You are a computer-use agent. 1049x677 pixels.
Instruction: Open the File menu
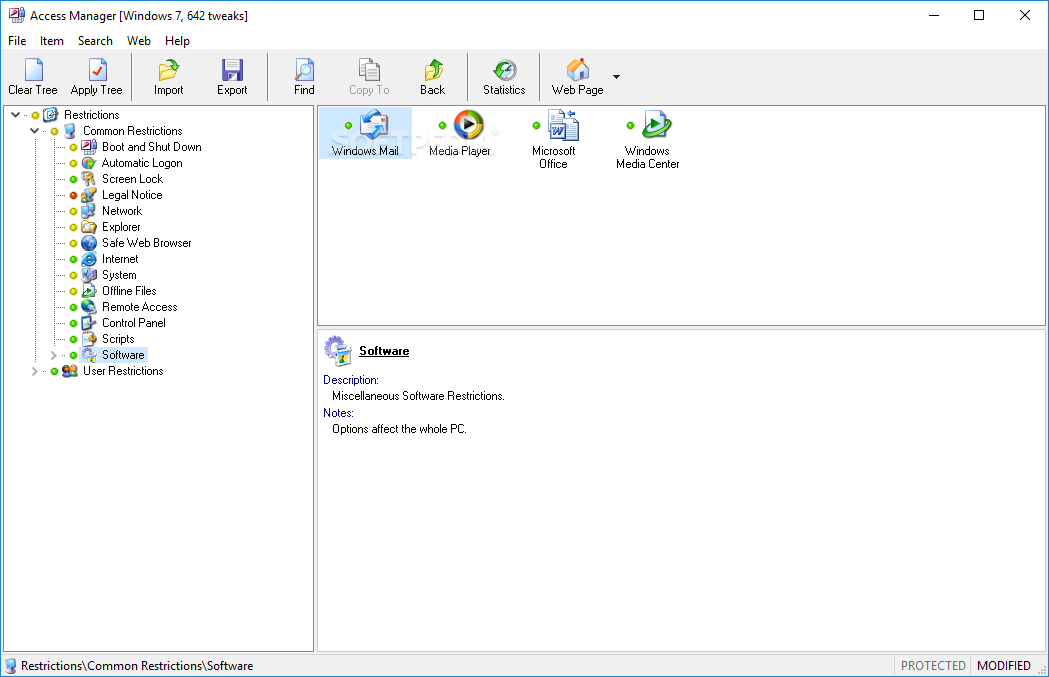[x=17, y=41]
